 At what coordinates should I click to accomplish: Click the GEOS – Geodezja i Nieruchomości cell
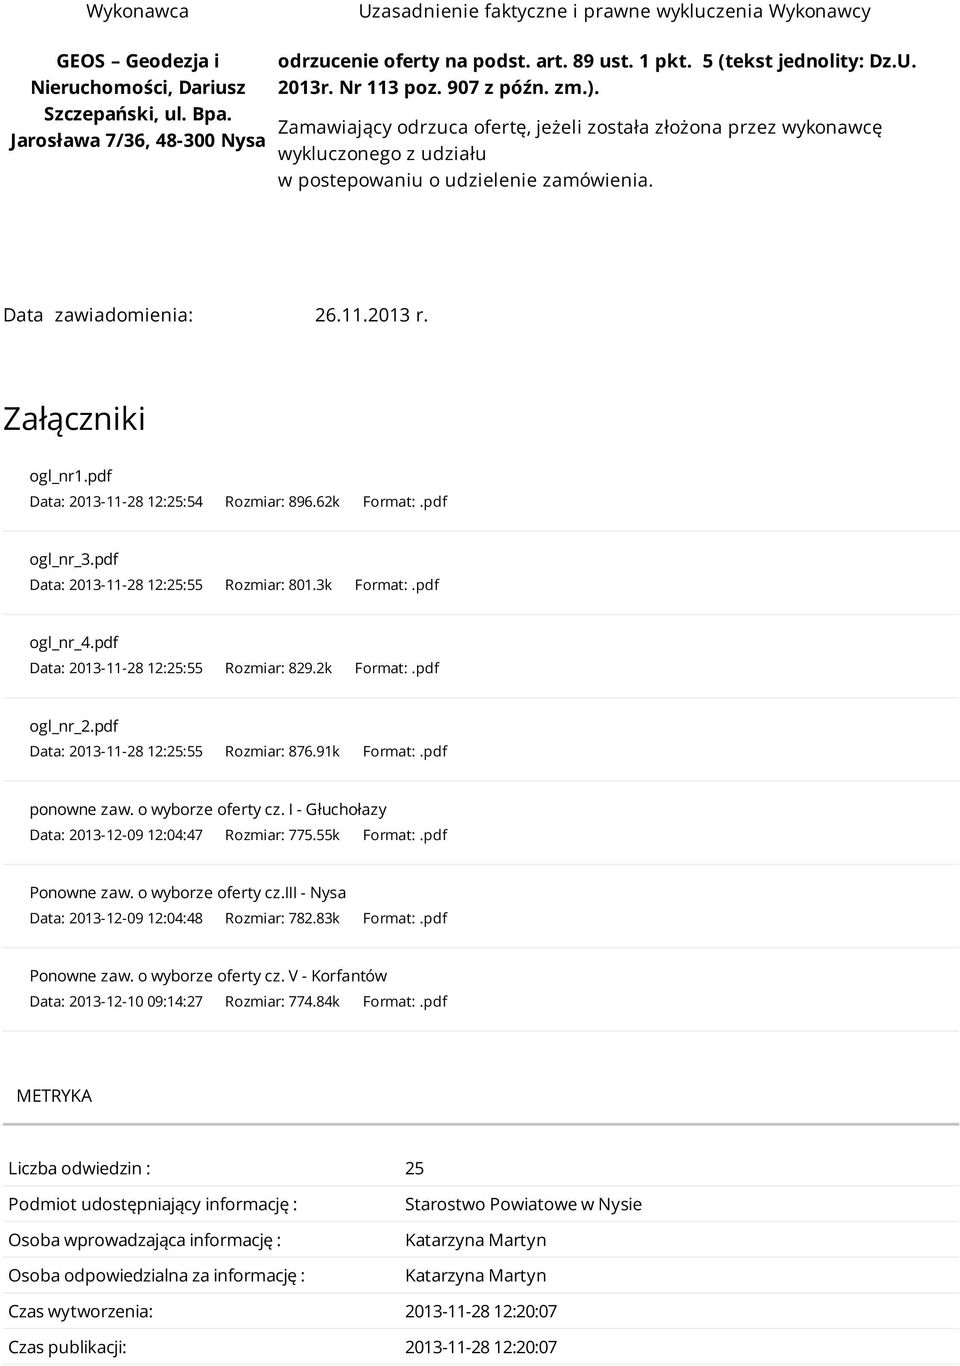click(137, 100)
